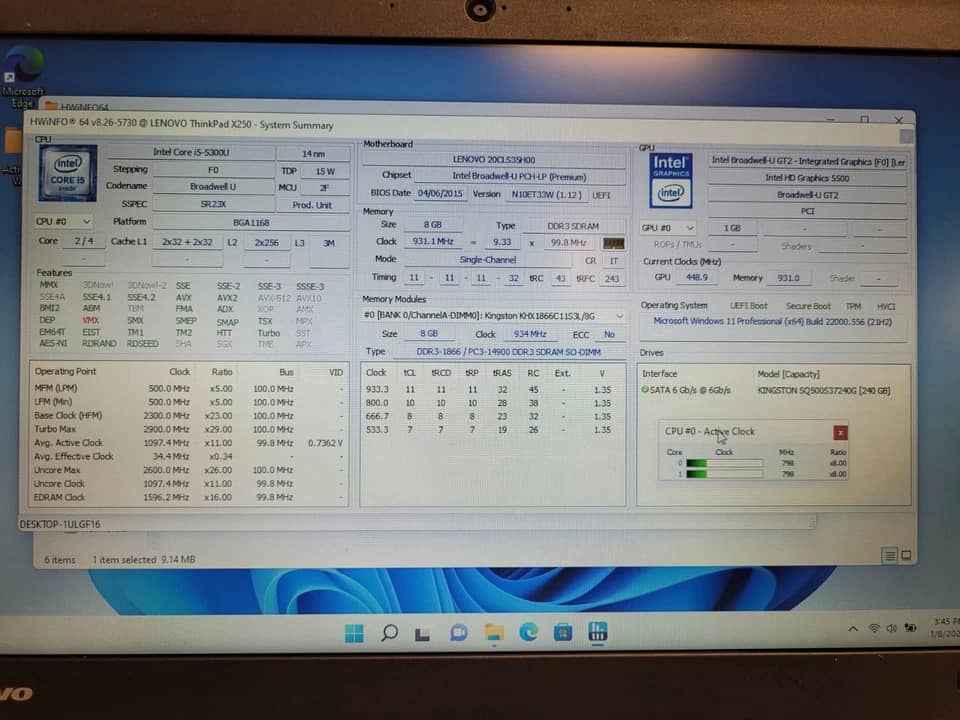Click the memory chip icon beside 99.8 MHz
Viewport: 960px width, 720px height.
[x=613, y=244]
